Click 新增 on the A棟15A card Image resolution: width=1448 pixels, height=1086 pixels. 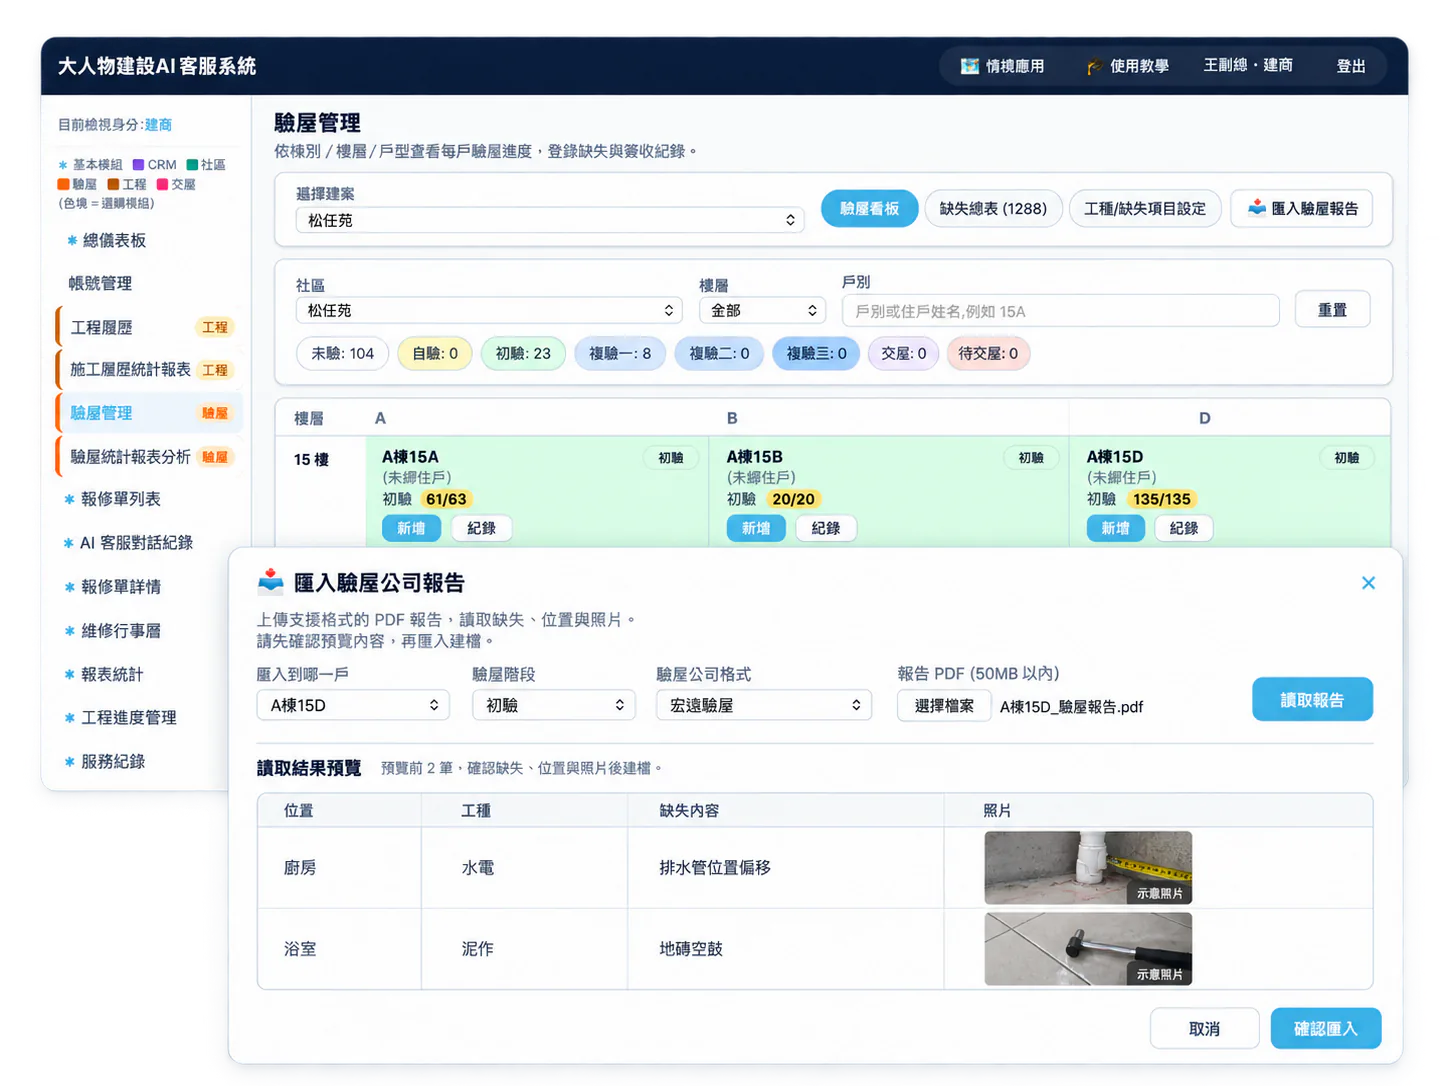pos(411,528)
